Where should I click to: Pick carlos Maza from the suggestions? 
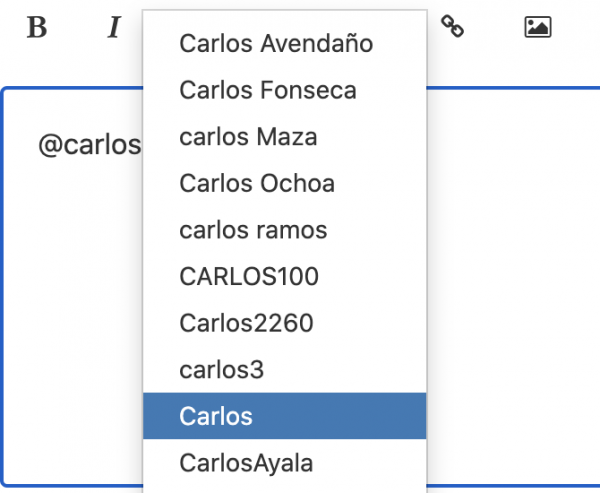point(284,137)
